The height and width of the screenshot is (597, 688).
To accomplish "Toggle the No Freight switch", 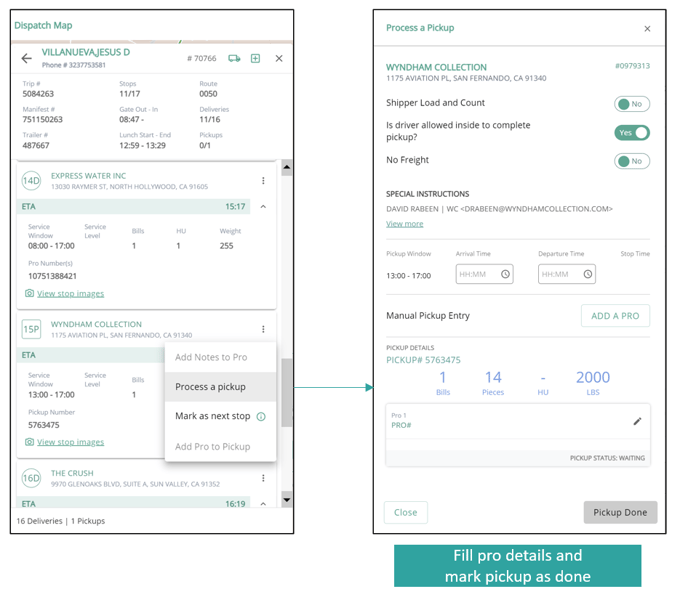I will click(x=631, y=161).
